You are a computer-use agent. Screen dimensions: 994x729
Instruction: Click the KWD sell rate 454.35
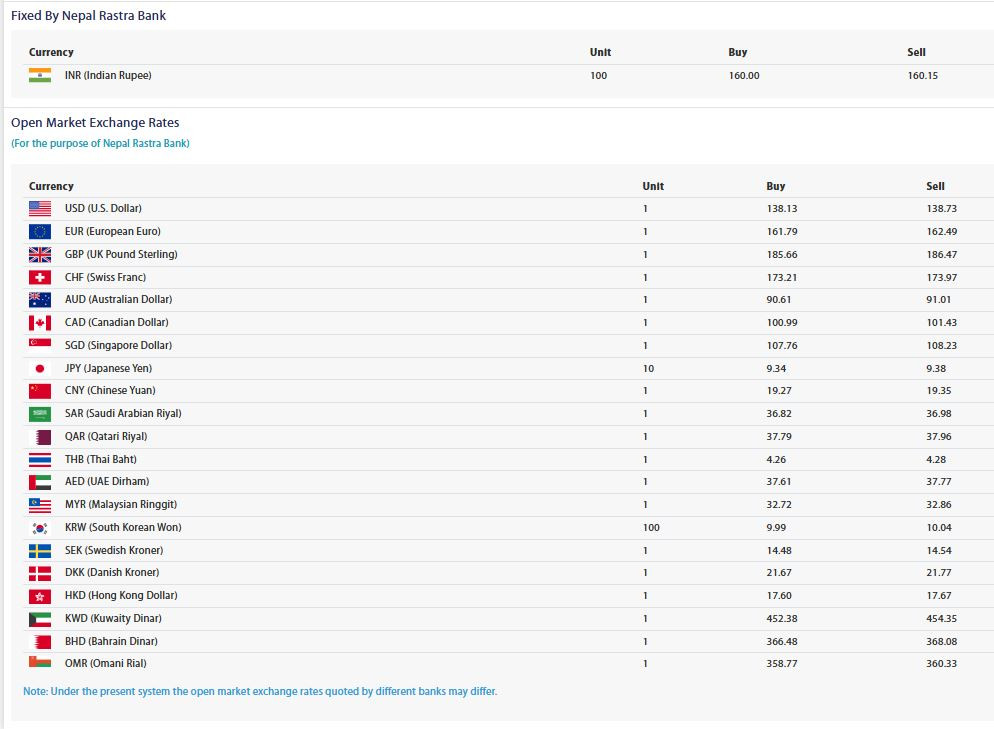[941, 619]
